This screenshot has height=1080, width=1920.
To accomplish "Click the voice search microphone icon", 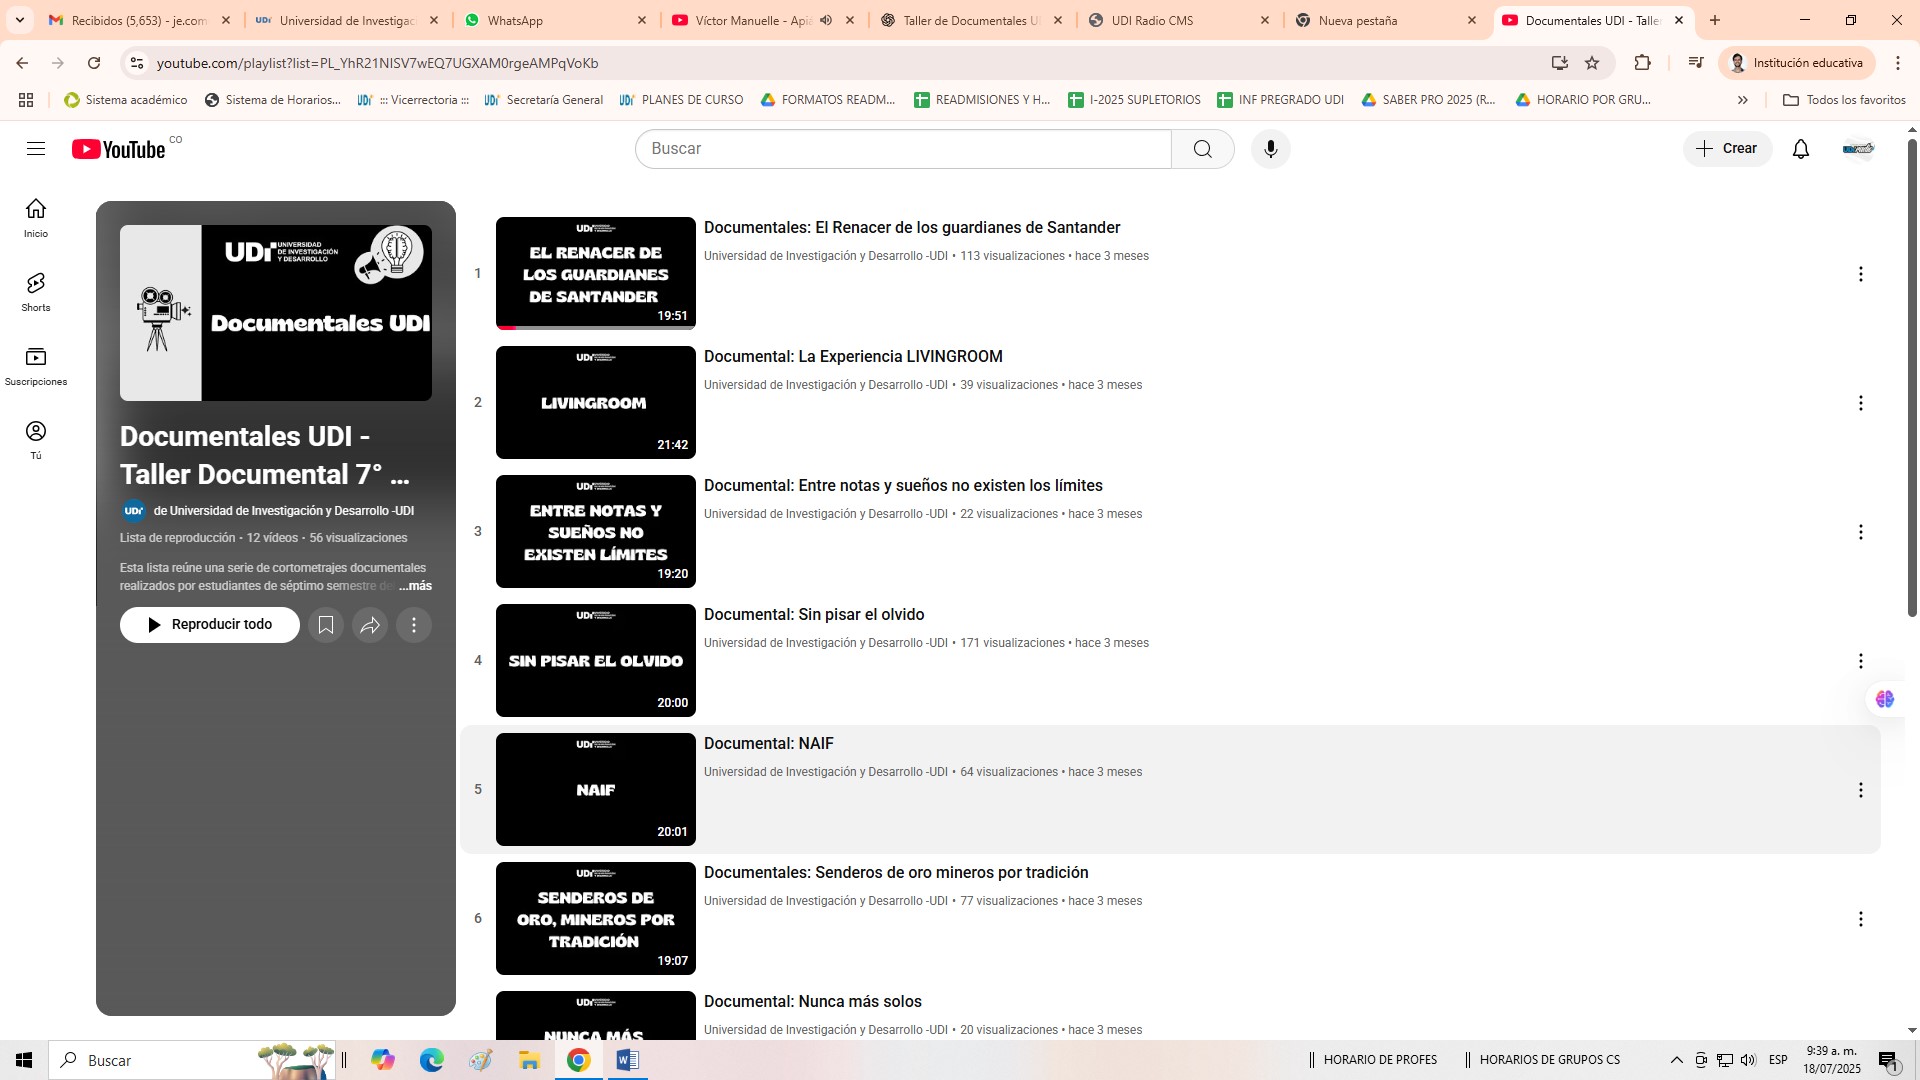I will click(1270, 149).
